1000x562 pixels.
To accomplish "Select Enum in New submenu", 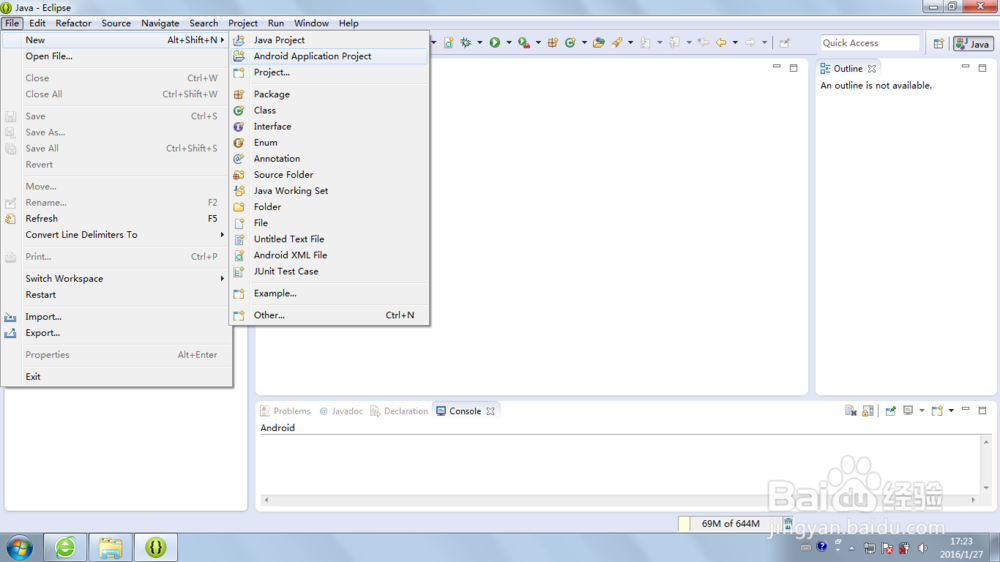I will (x=329, y=142).
